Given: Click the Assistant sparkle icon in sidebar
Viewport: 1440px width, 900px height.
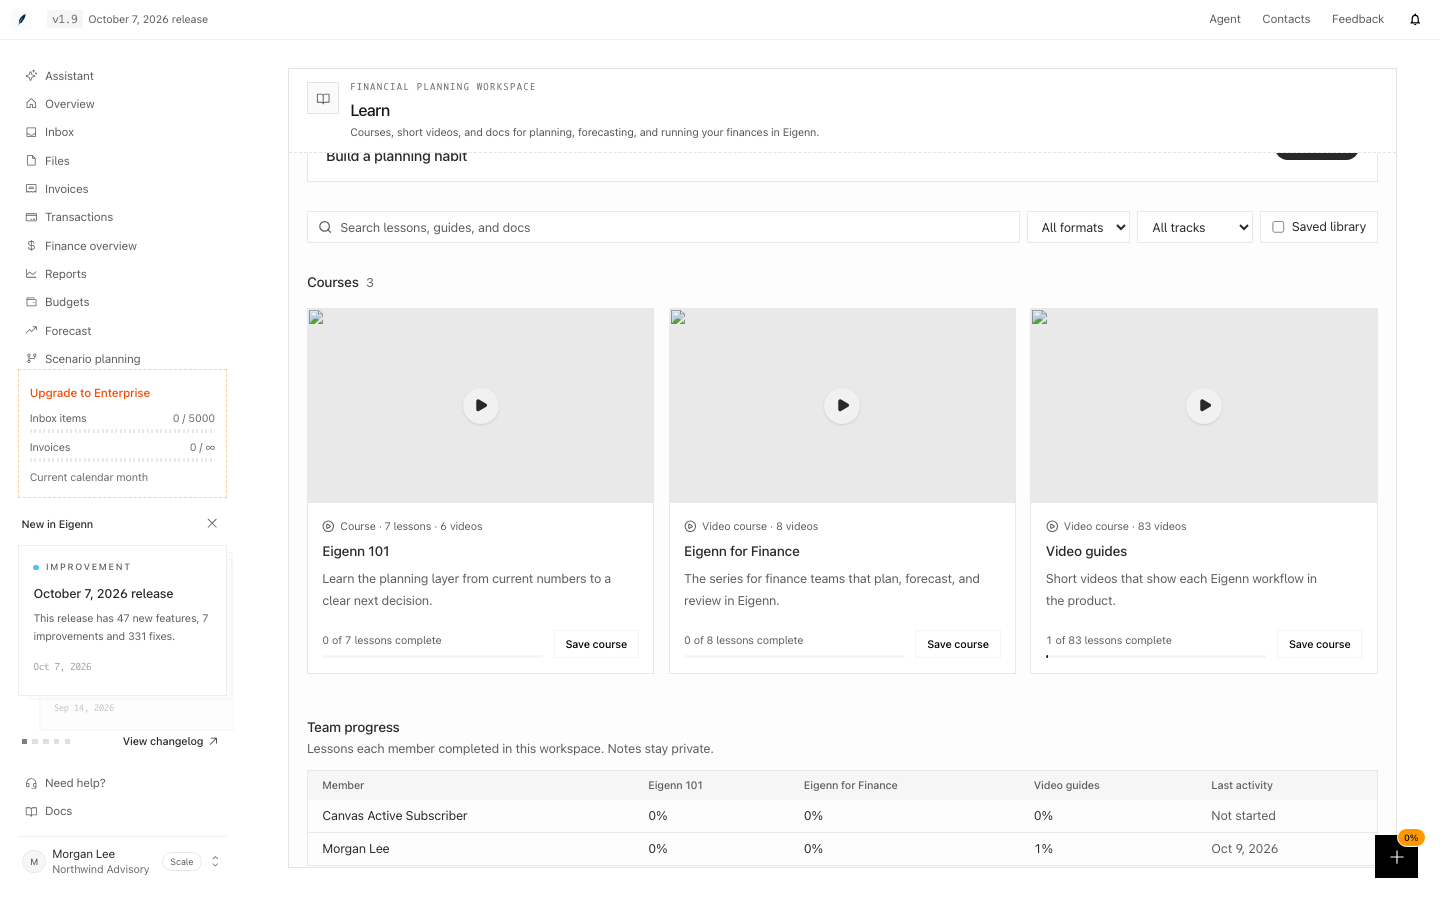Looking at the screenshot, I should tap(31, 76).
